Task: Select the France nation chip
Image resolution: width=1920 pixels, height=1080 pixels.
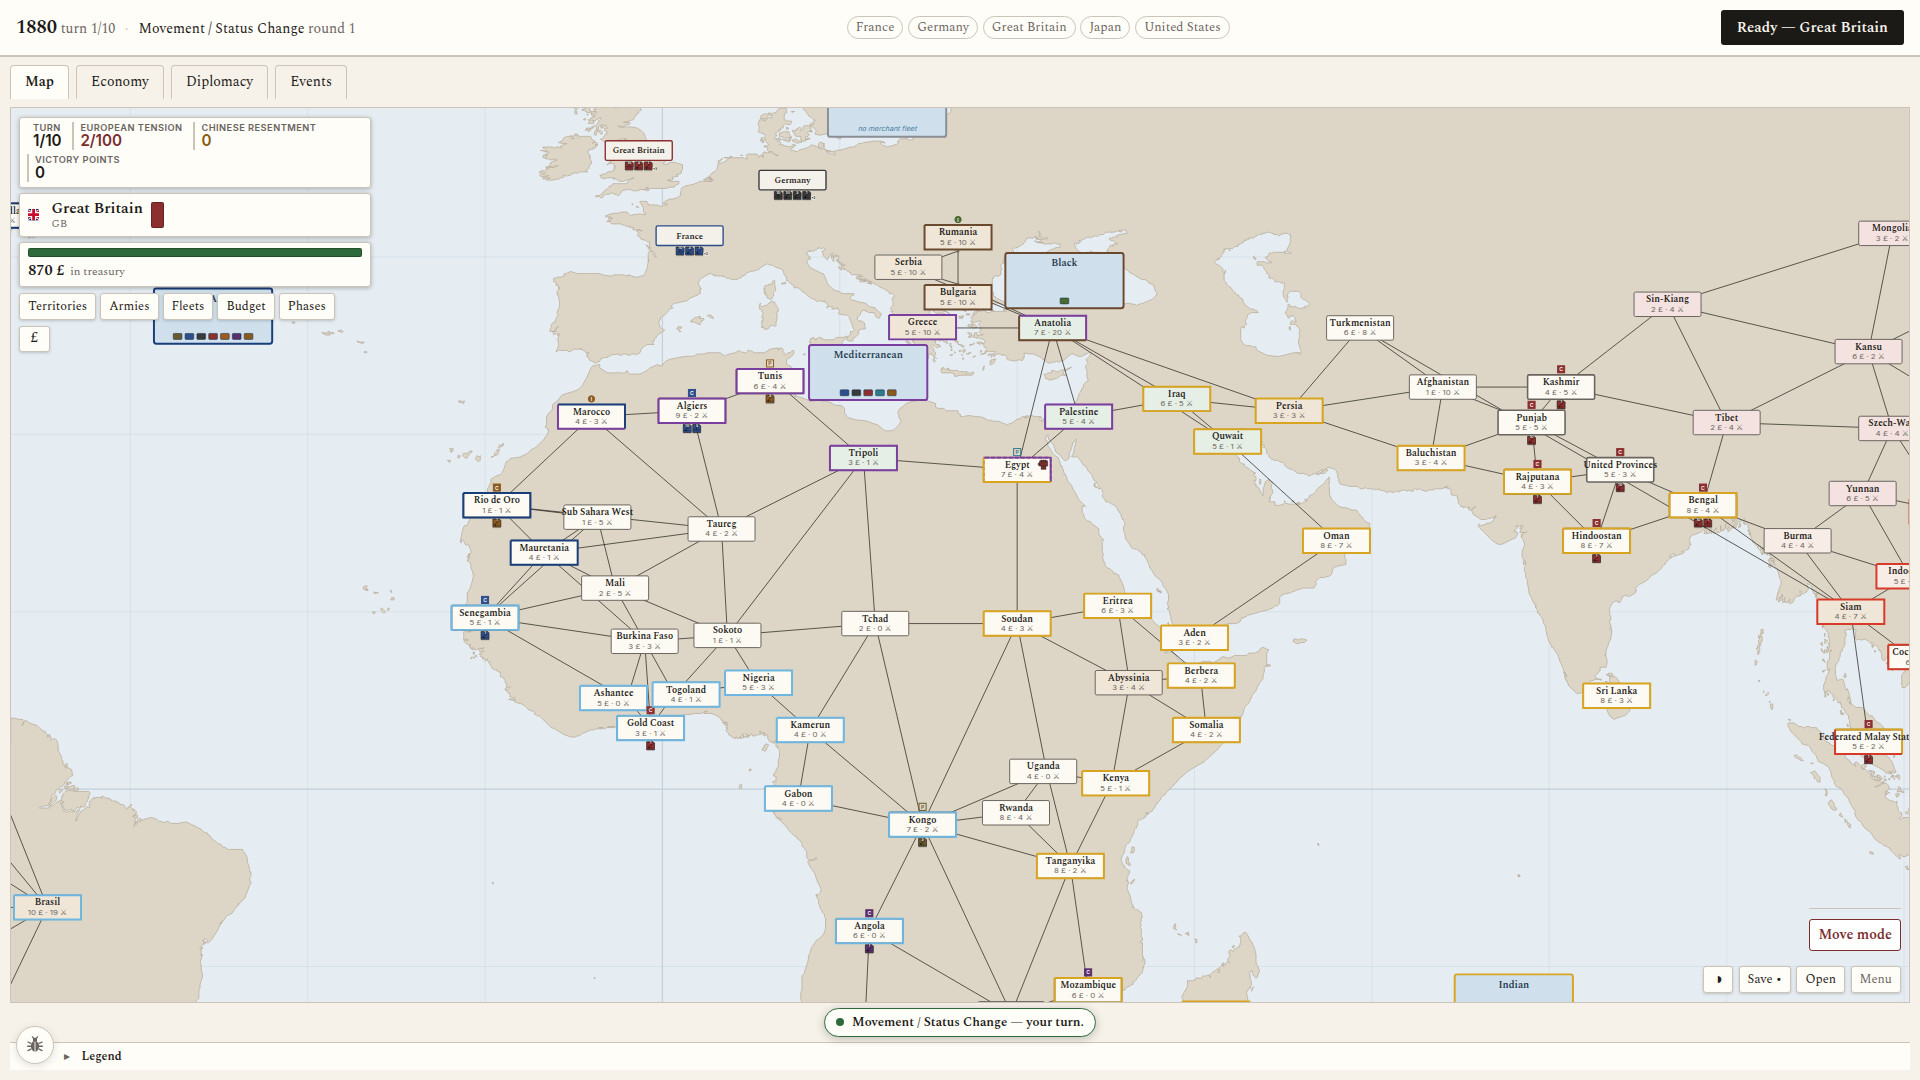Action: pyautogui.click(x=875, y=28)
